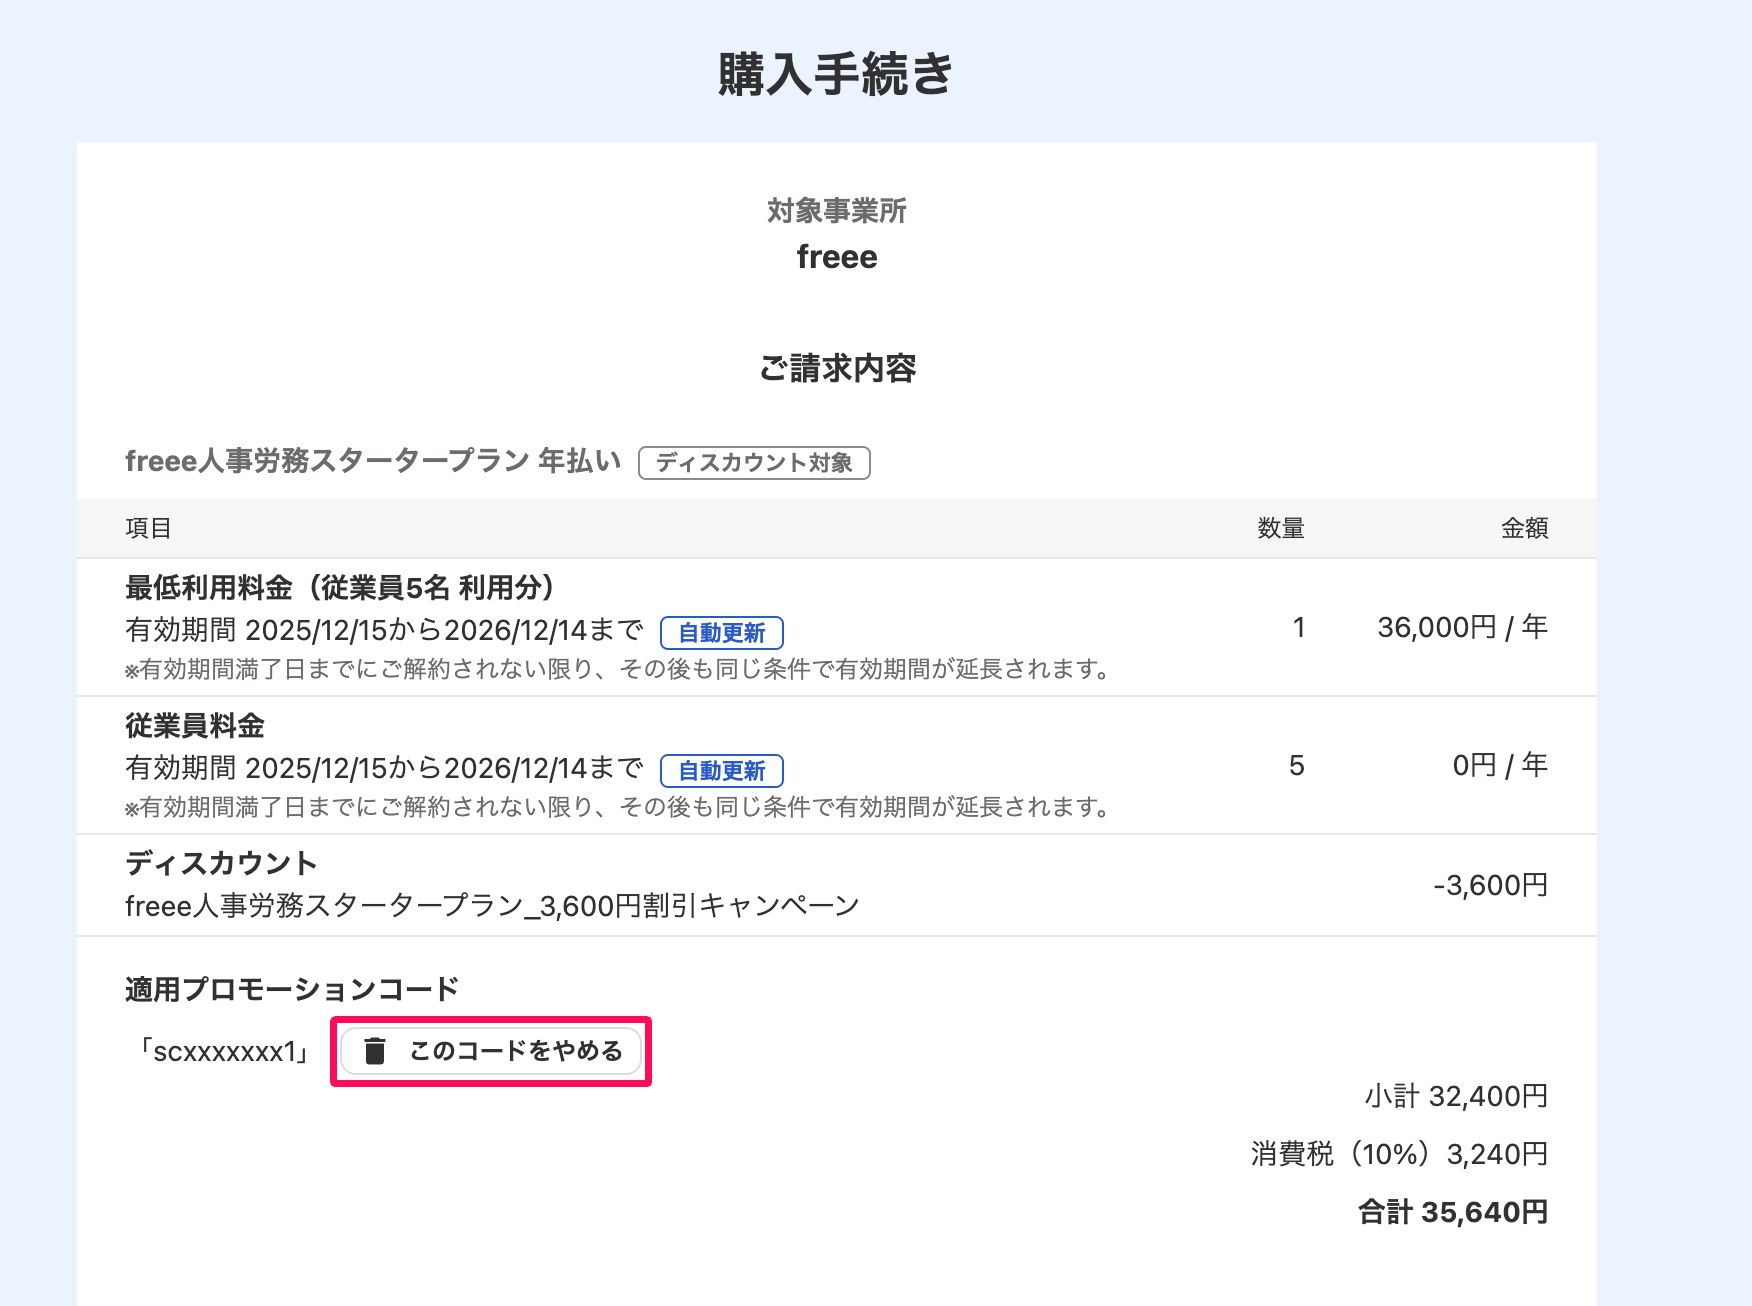This screenshot has width=1752, height=1306.
Task: Click the trash icon beside このコードをやめる
Action: [x=375, y=1051]
